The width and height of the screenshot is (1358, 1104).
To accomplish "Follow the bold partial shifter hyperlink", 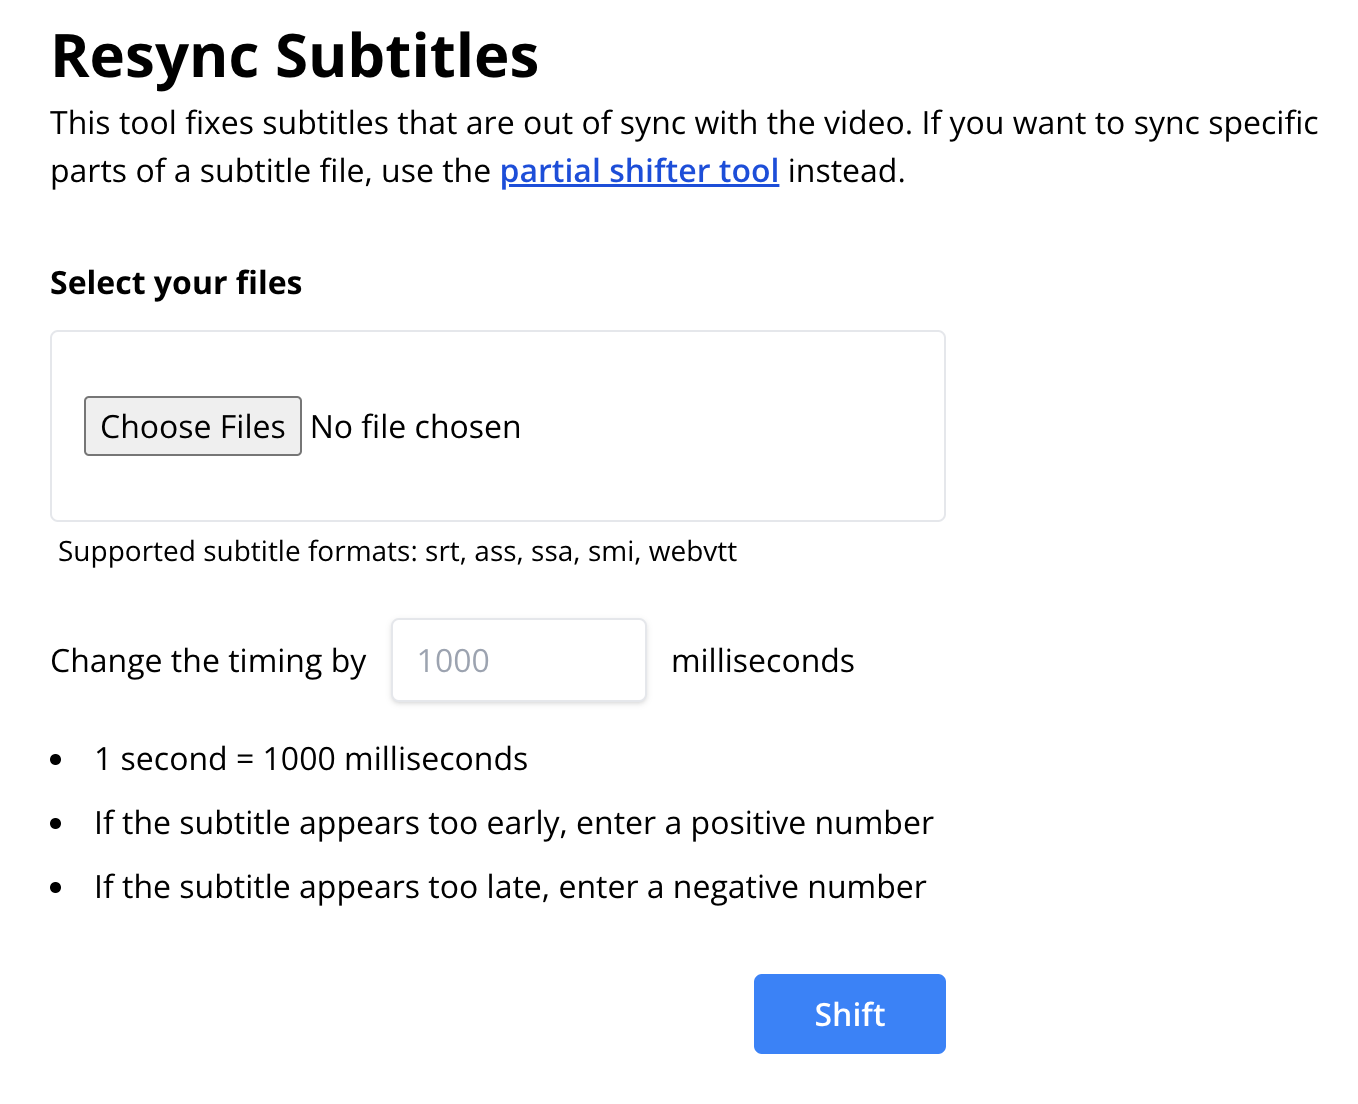I will [639, 171].
